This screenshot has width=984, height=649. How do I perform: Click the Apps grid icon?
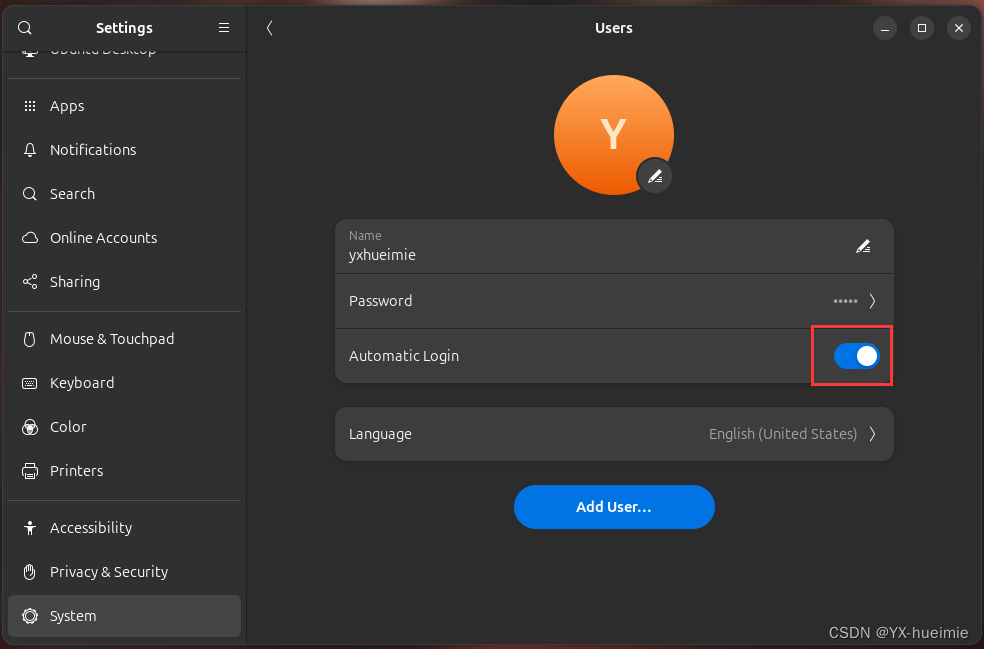tap(29, 106)
